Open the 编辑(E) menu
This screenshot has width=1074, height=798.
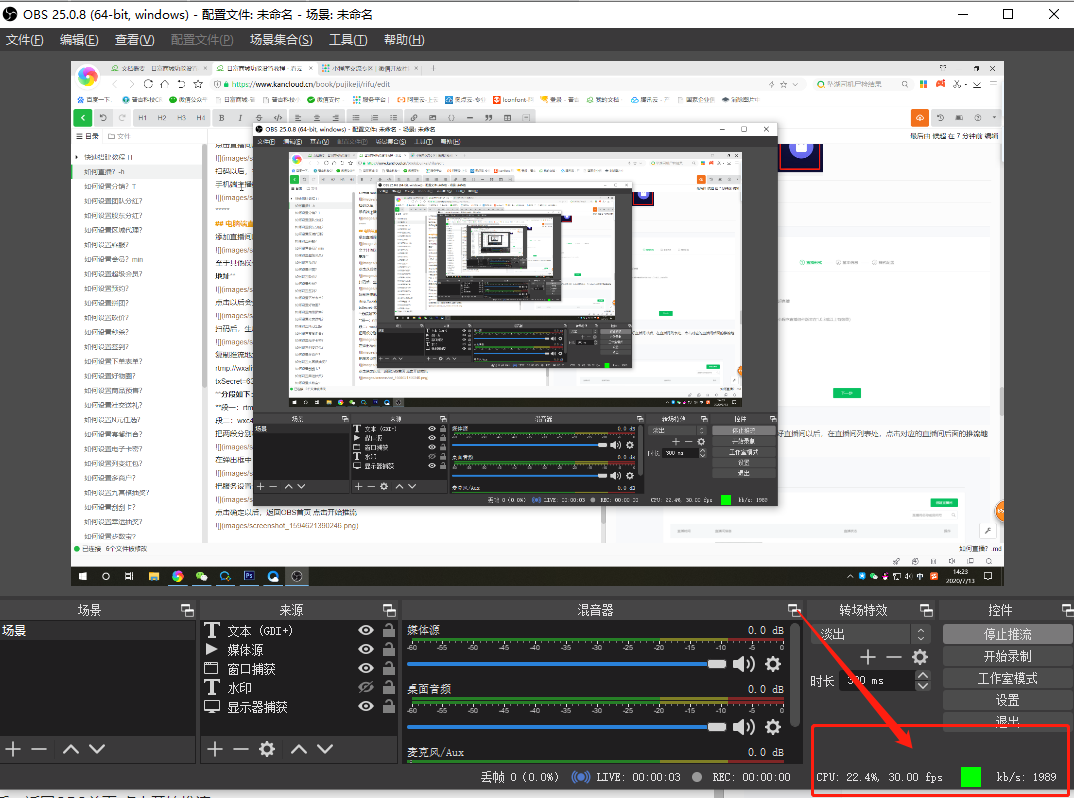[79, 40]
